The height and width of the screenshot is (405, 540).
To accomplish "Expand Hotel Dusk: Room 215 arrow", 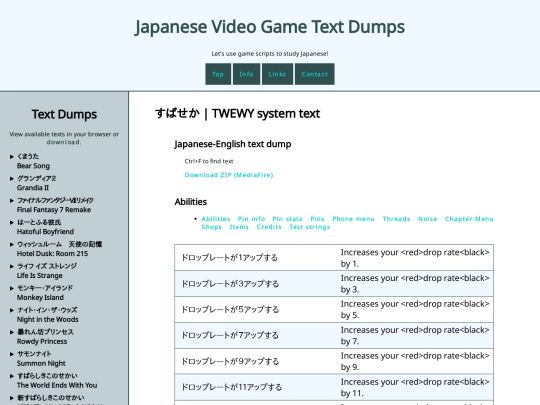I will coord(12,244).
